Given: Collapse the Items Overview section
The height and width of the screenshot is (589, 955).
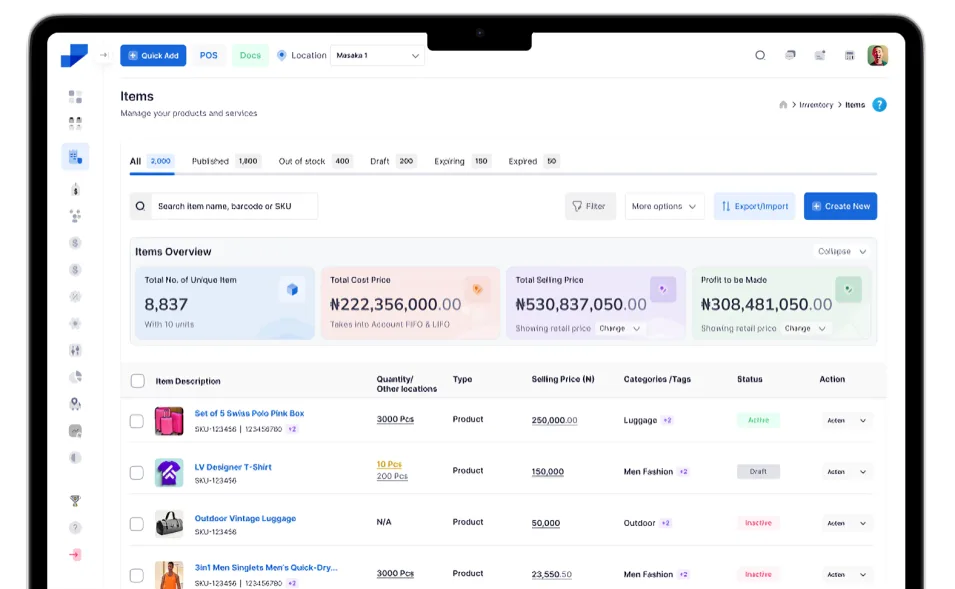Looking at the screenshot, I should coord(842,252).
